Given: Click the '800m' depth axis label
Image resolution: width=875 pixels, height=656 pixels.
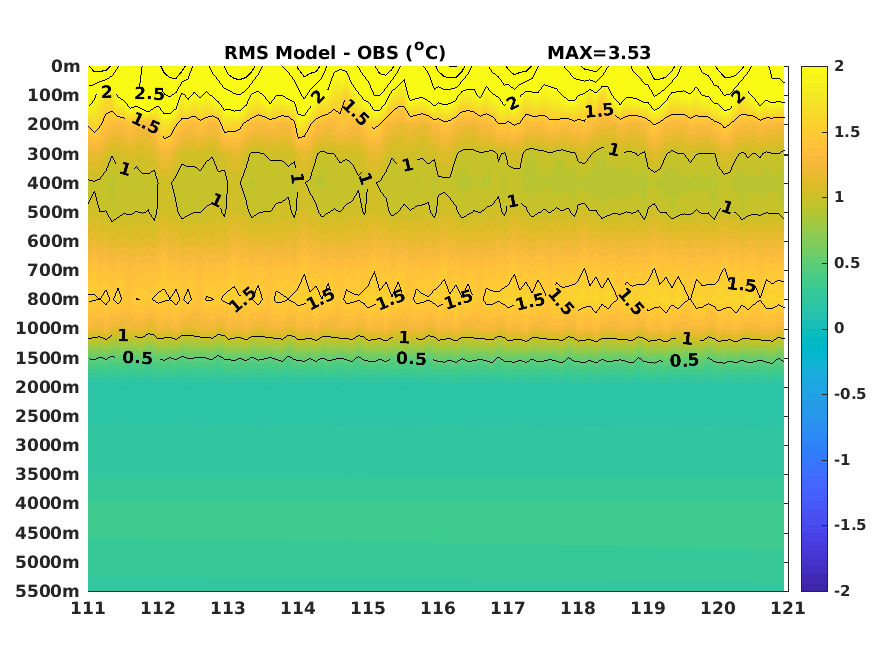Looking at the screenshot, I should [54, 300].
